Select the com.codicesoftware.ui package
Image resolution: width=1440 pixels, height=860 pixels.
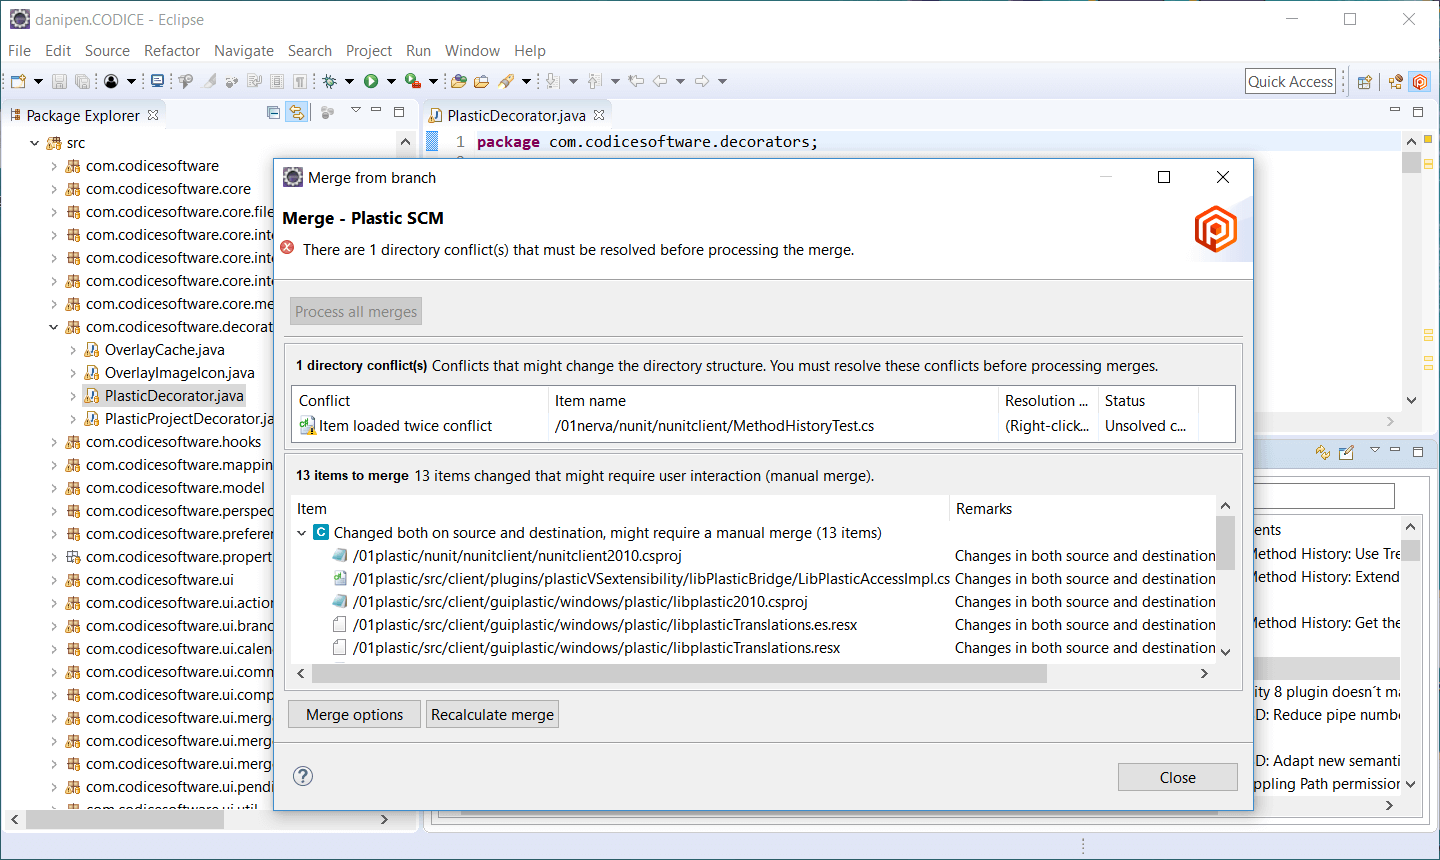(149, 580)
